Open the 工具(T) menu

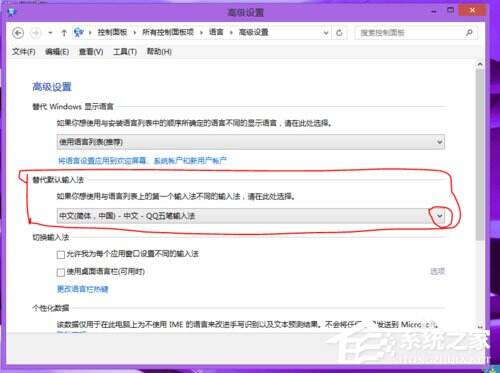pos(125,52)
